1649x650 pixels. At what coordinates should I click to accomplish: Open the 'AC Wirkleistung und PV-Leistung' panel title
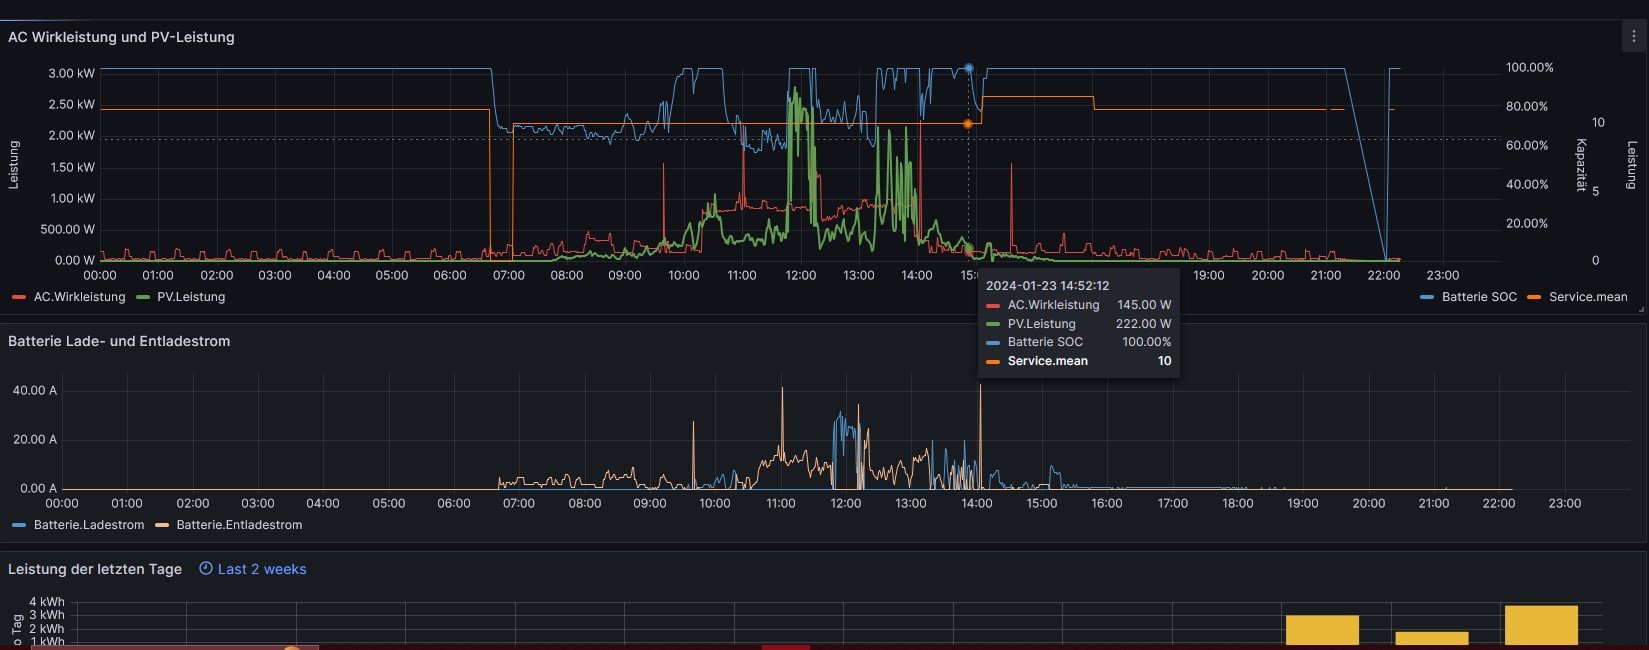tap(121, 37)
